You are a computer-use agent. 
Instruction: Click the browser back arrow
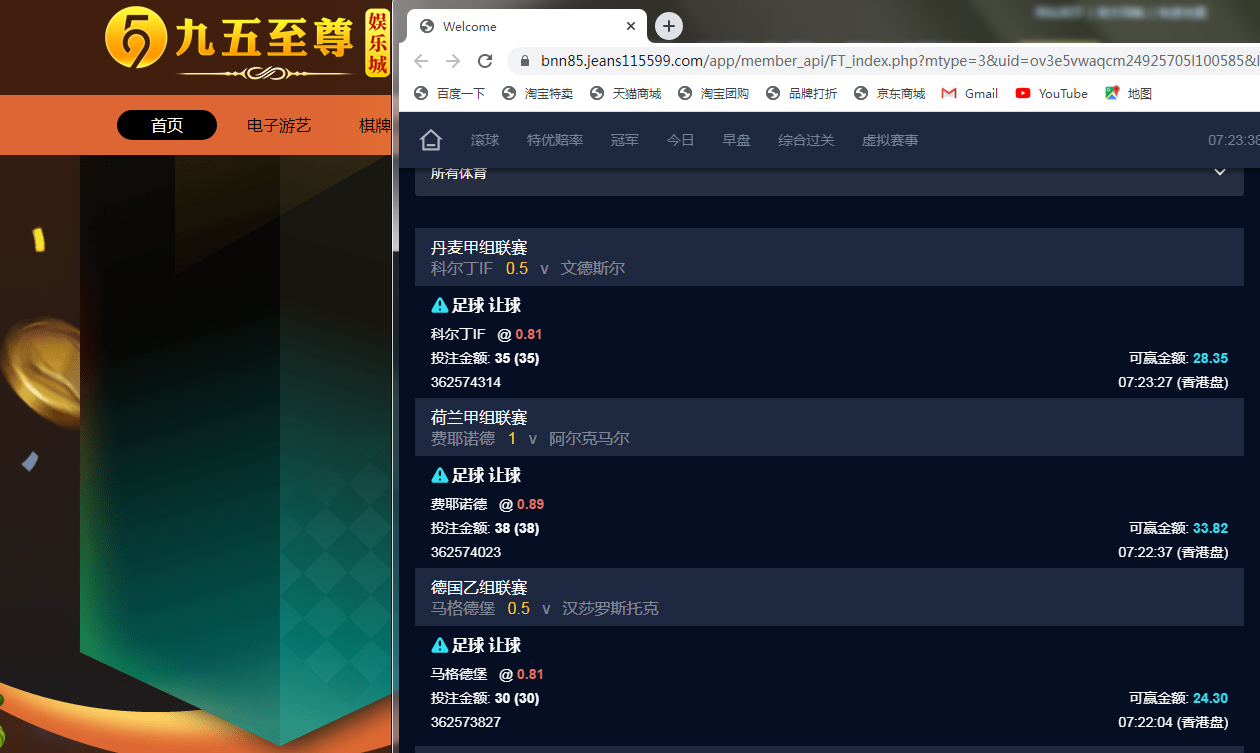click(421, 61)
